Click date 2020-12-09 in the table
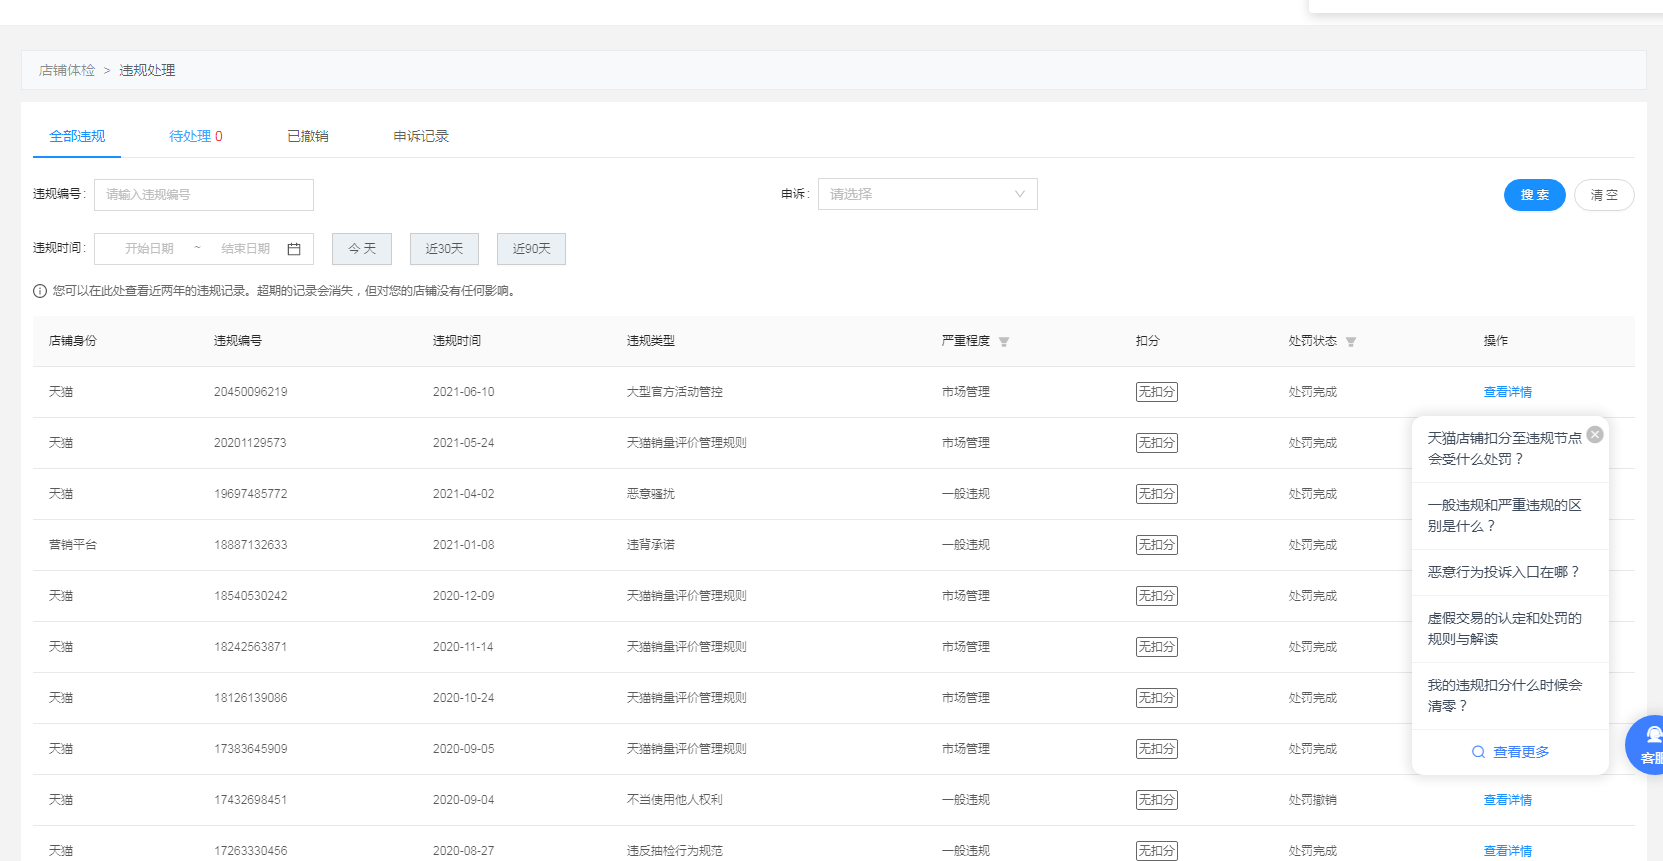Screen dimensions: 1663x861 pyautogui.click(x=463, y=596)
